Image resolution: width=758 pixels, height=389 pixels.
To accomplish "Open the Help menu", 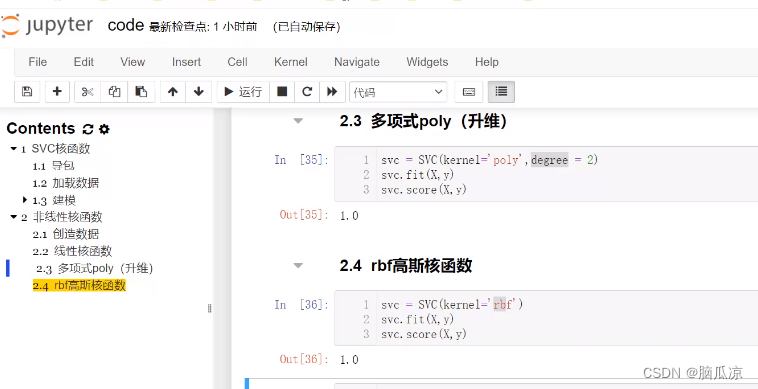I will point(487,62).
